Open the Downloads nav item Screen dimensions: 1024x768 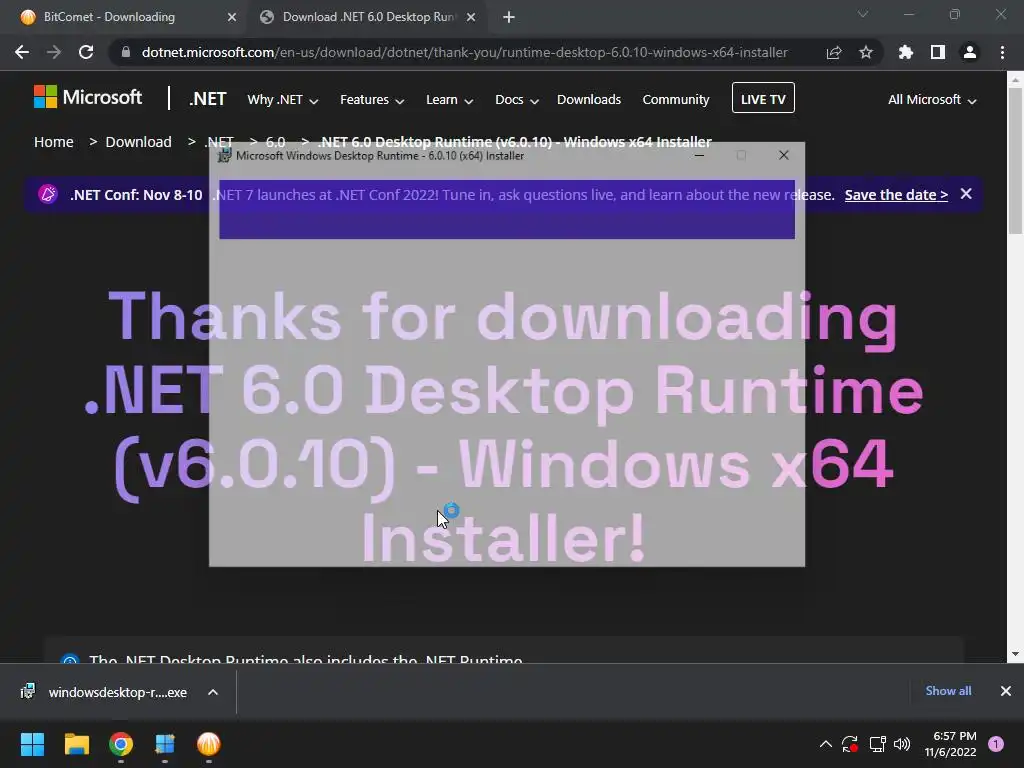pos(588,99)
